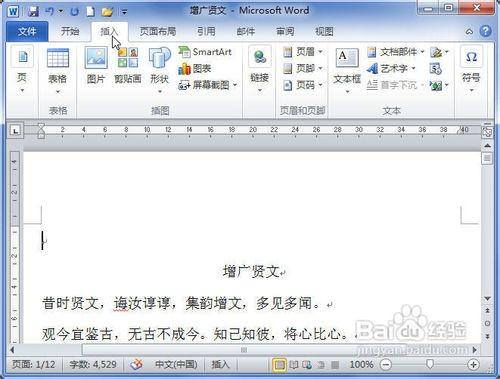500x379 pixels.
Task: Open the Customize Quick Access Toolbar dropdown
Action: 124,12
